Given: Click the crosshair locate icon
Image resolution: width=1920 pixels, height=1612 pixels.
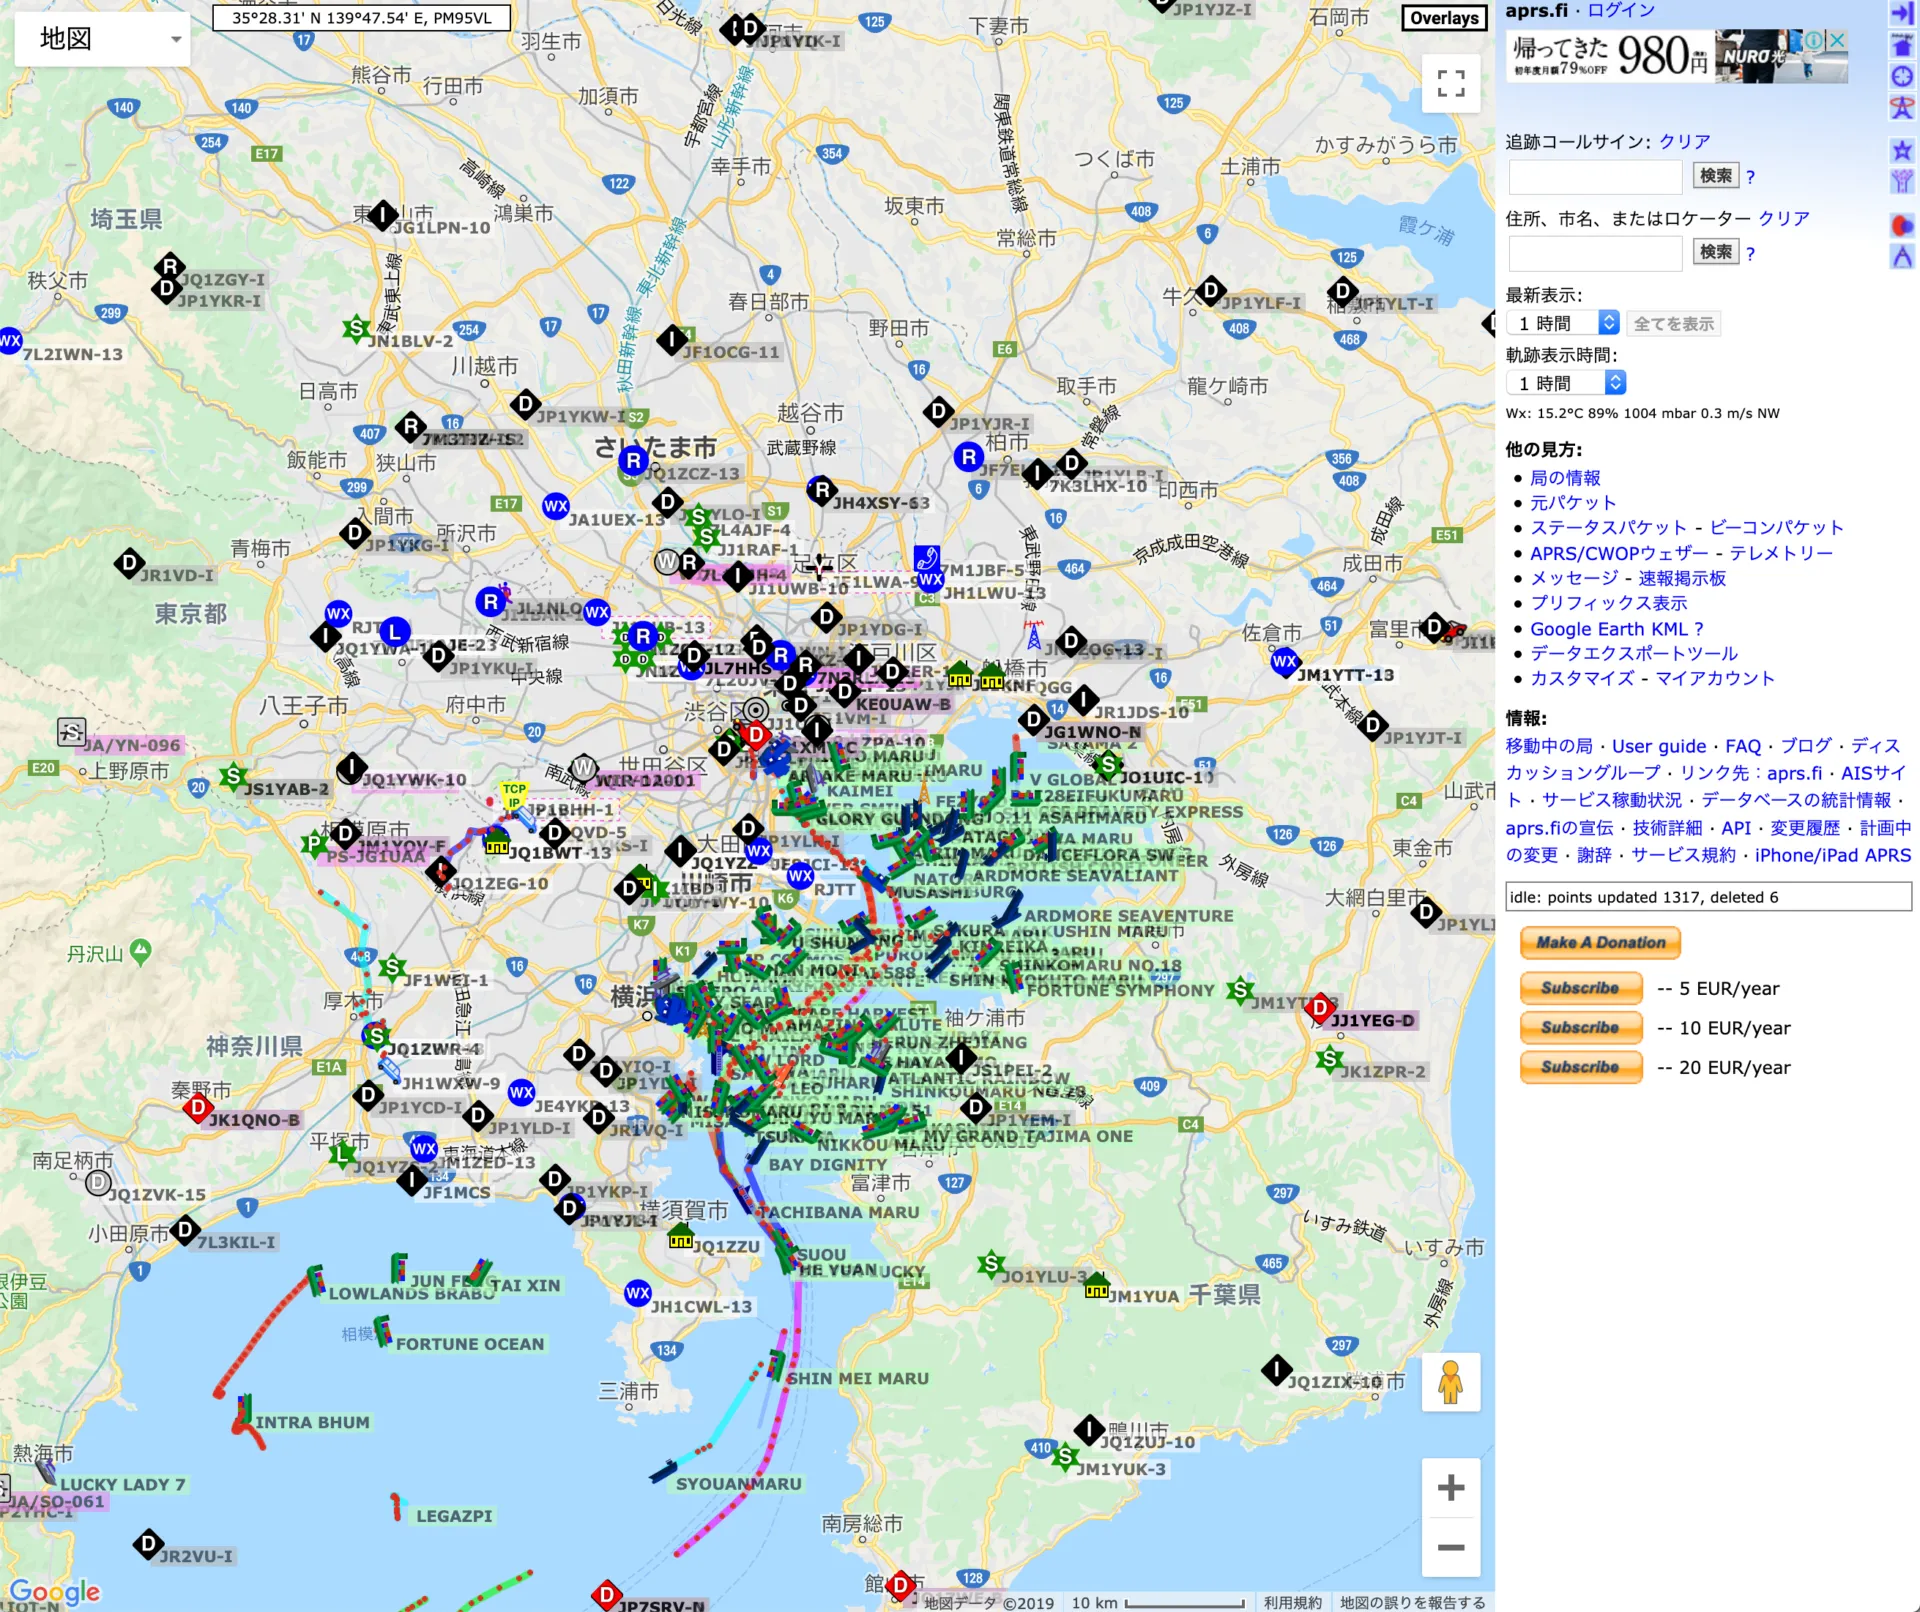Looking at the screenshot, I should (x=1901, y=77).
